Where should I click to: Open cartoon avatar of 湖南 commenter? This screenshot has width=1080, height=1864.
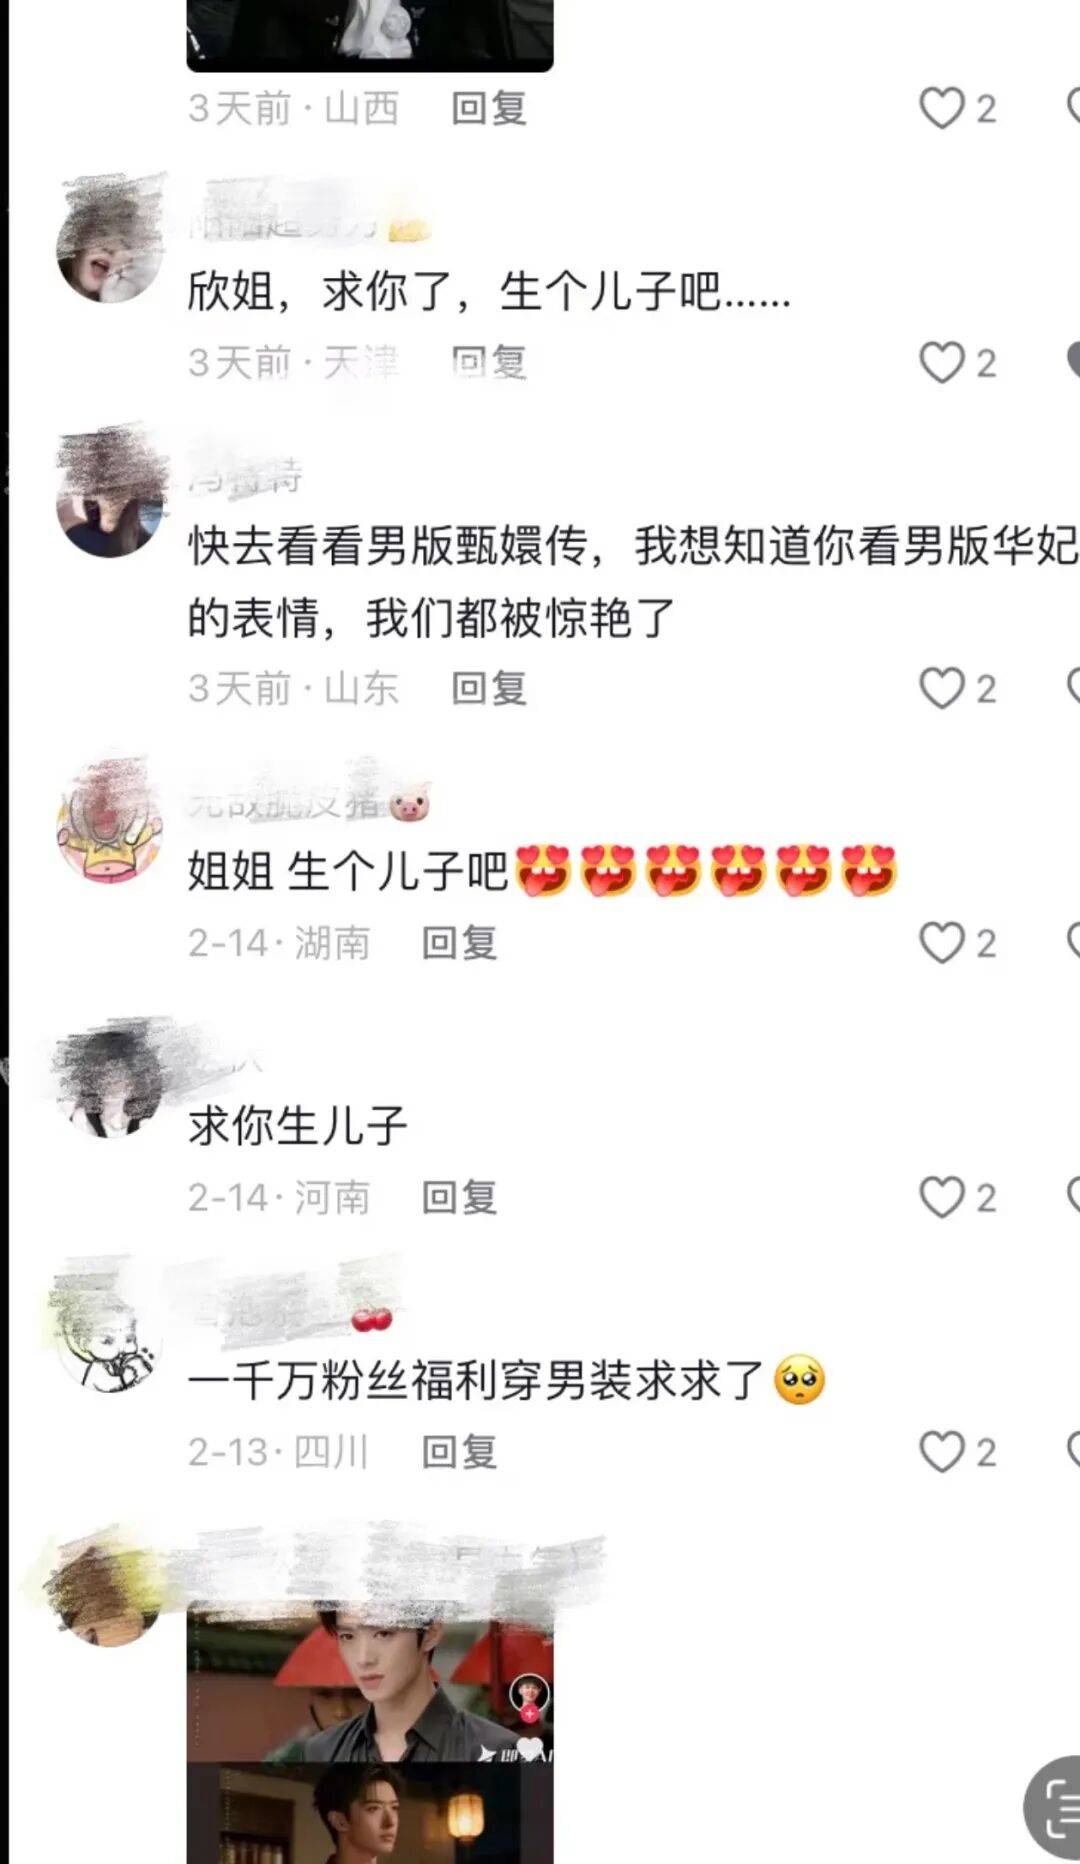(x=109, y=830)
